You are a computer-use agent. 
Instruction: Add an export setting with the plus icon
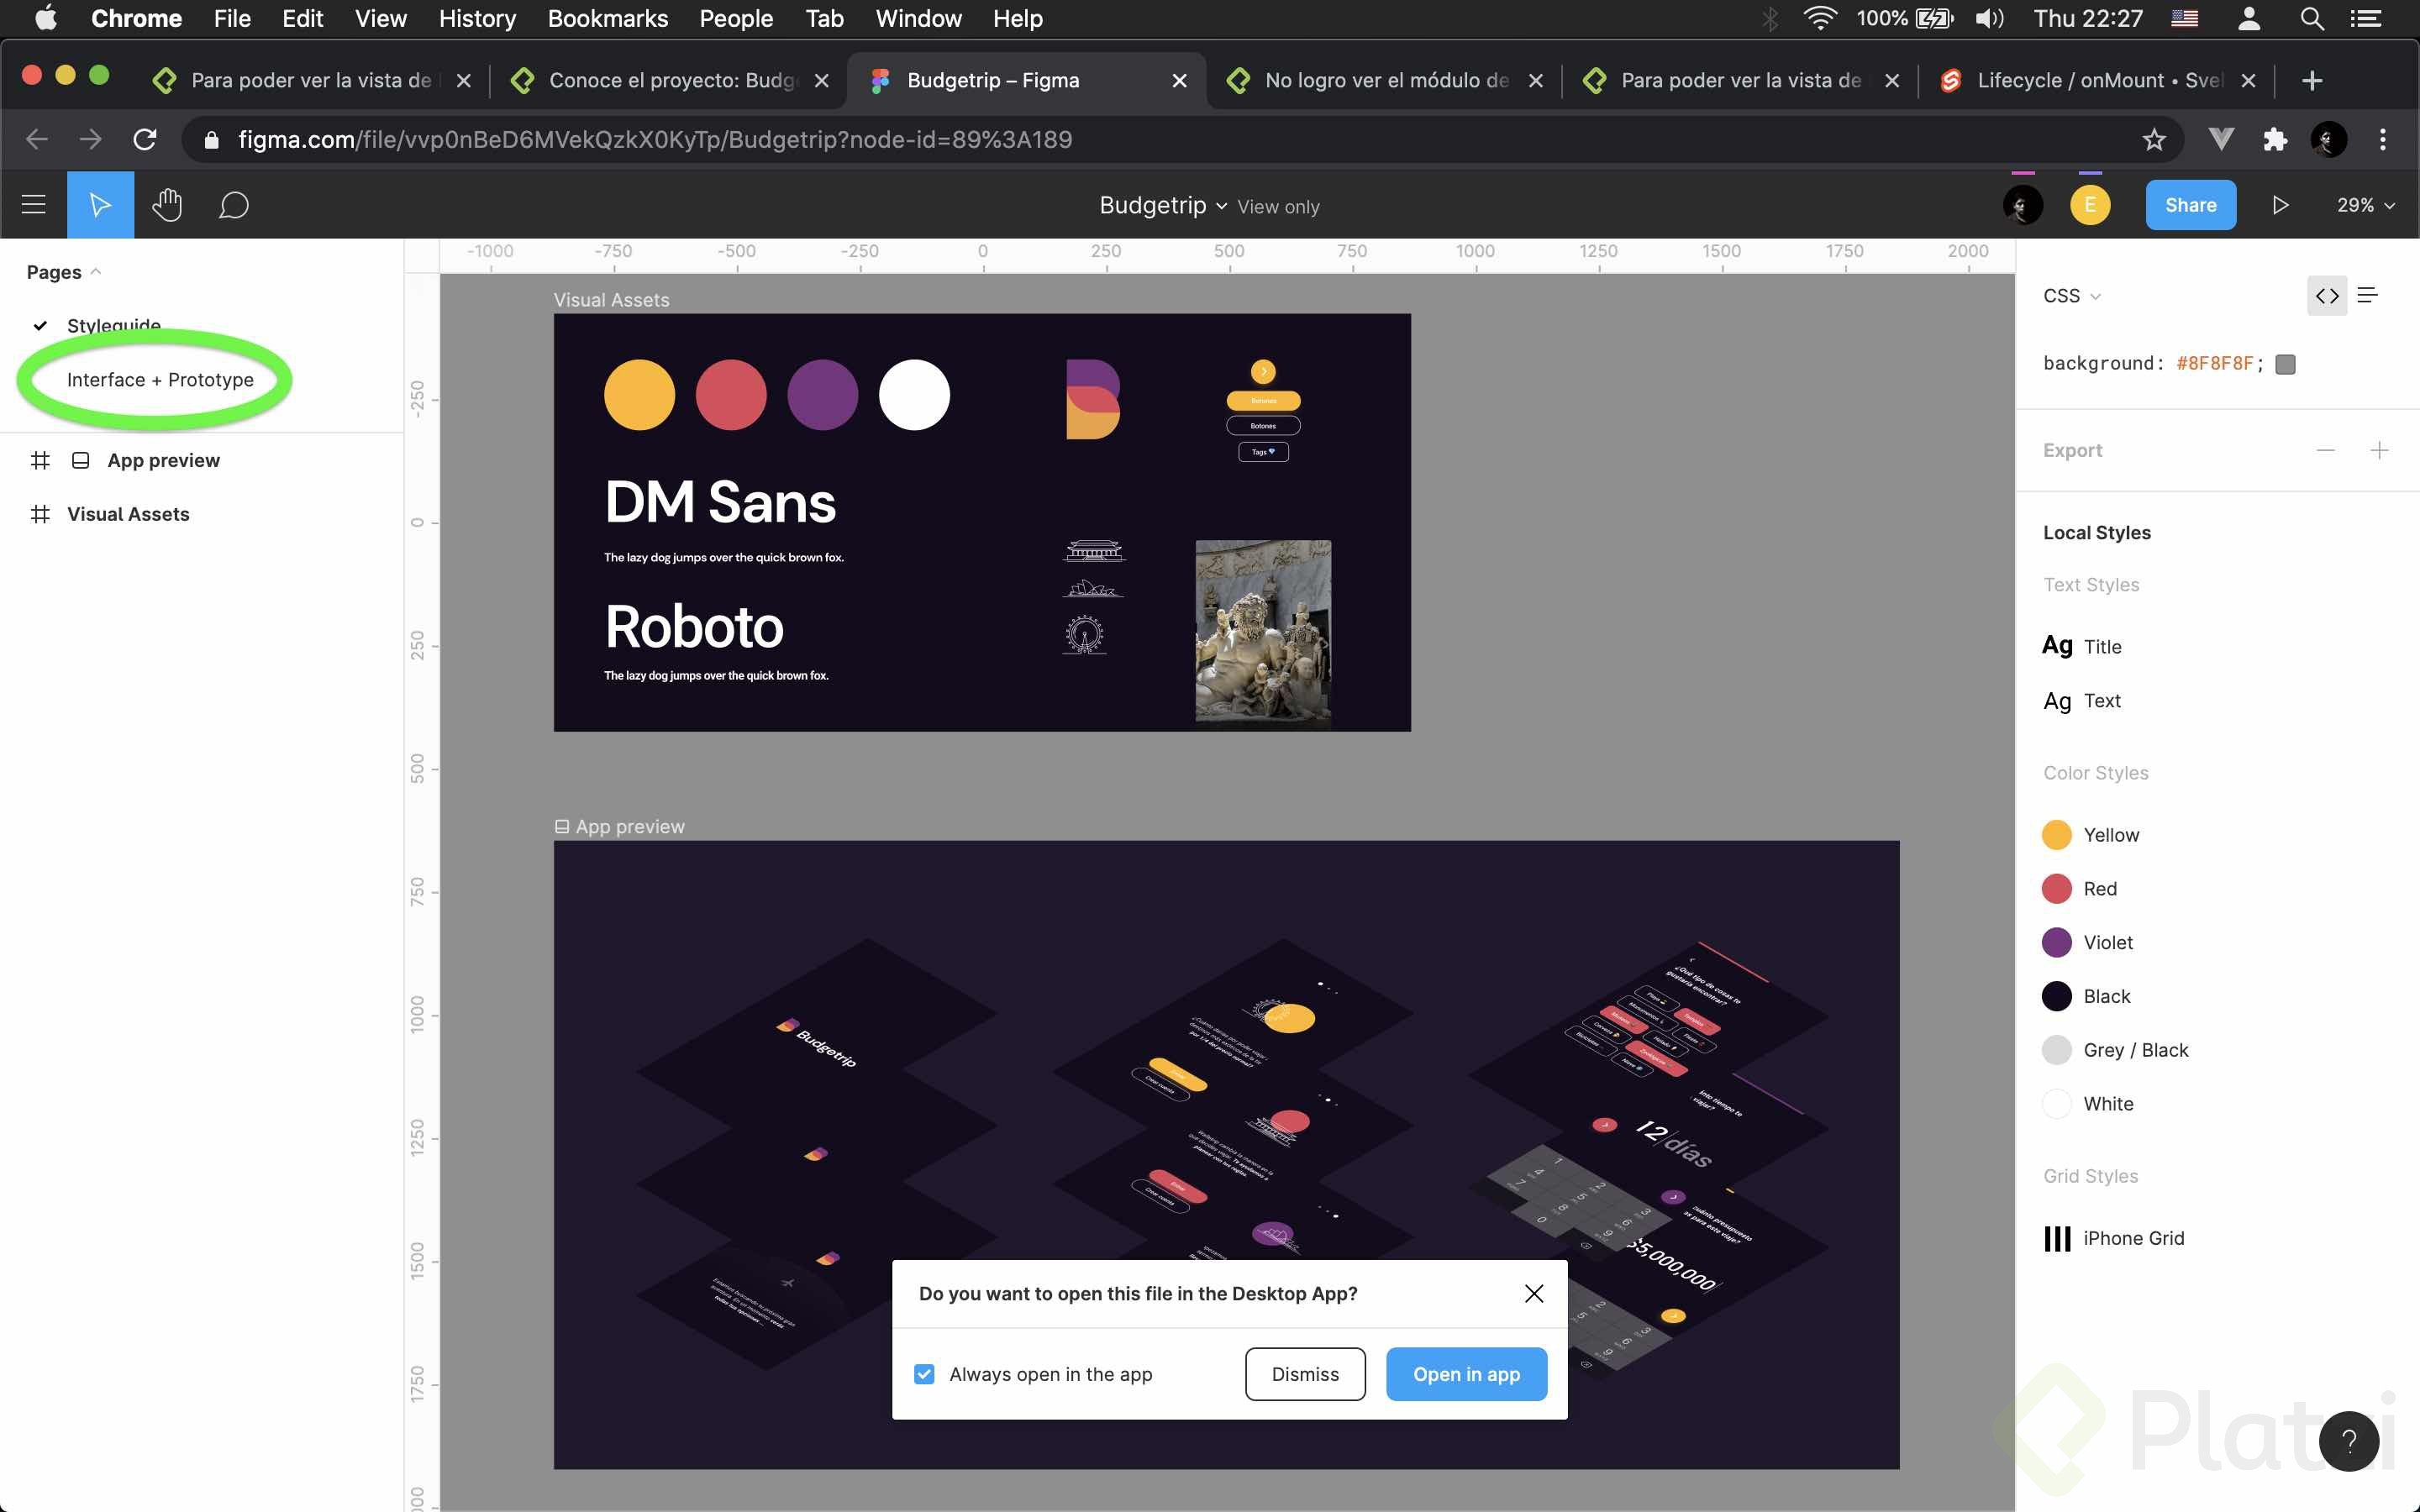tap(2379, 450)
